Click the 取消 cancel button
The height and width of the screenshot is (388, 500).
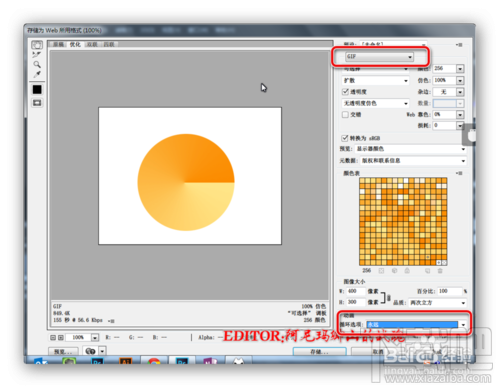point(378,351)
